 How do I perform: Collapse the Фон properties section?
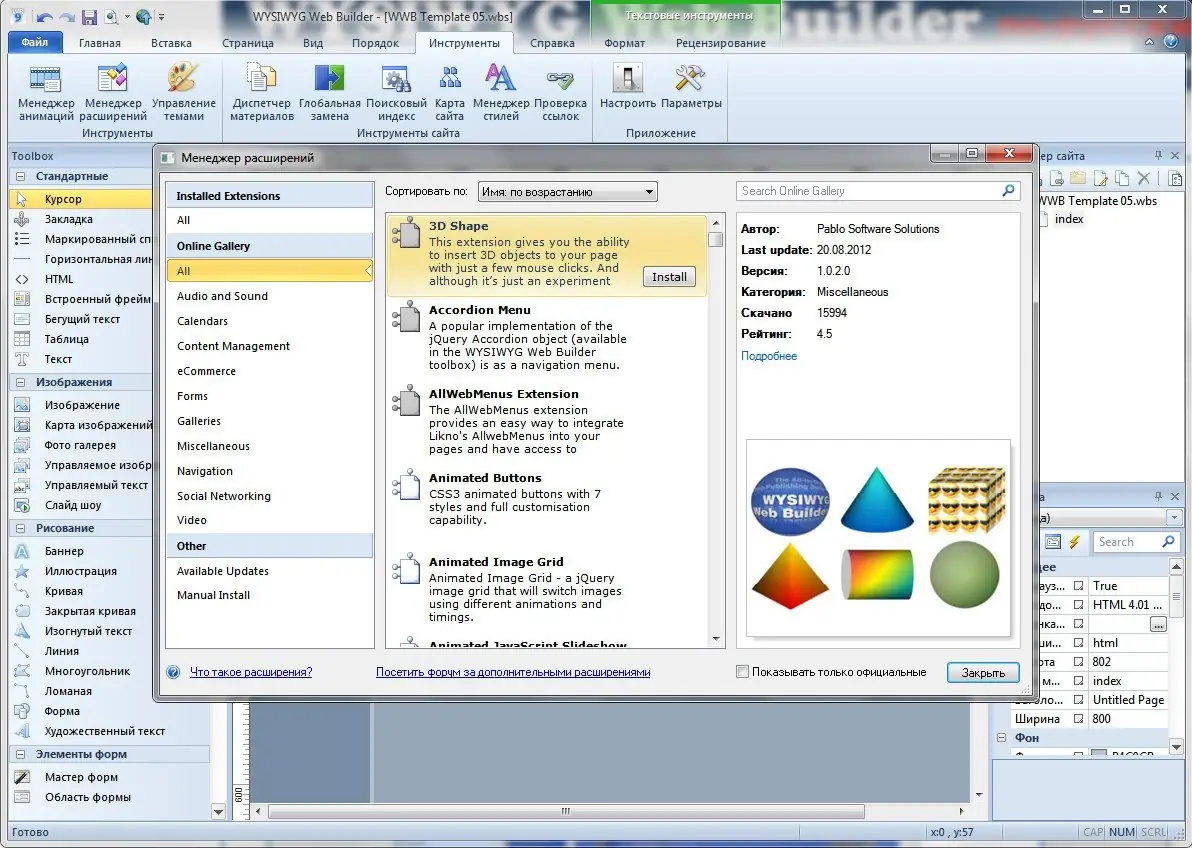coord(1001,738)
